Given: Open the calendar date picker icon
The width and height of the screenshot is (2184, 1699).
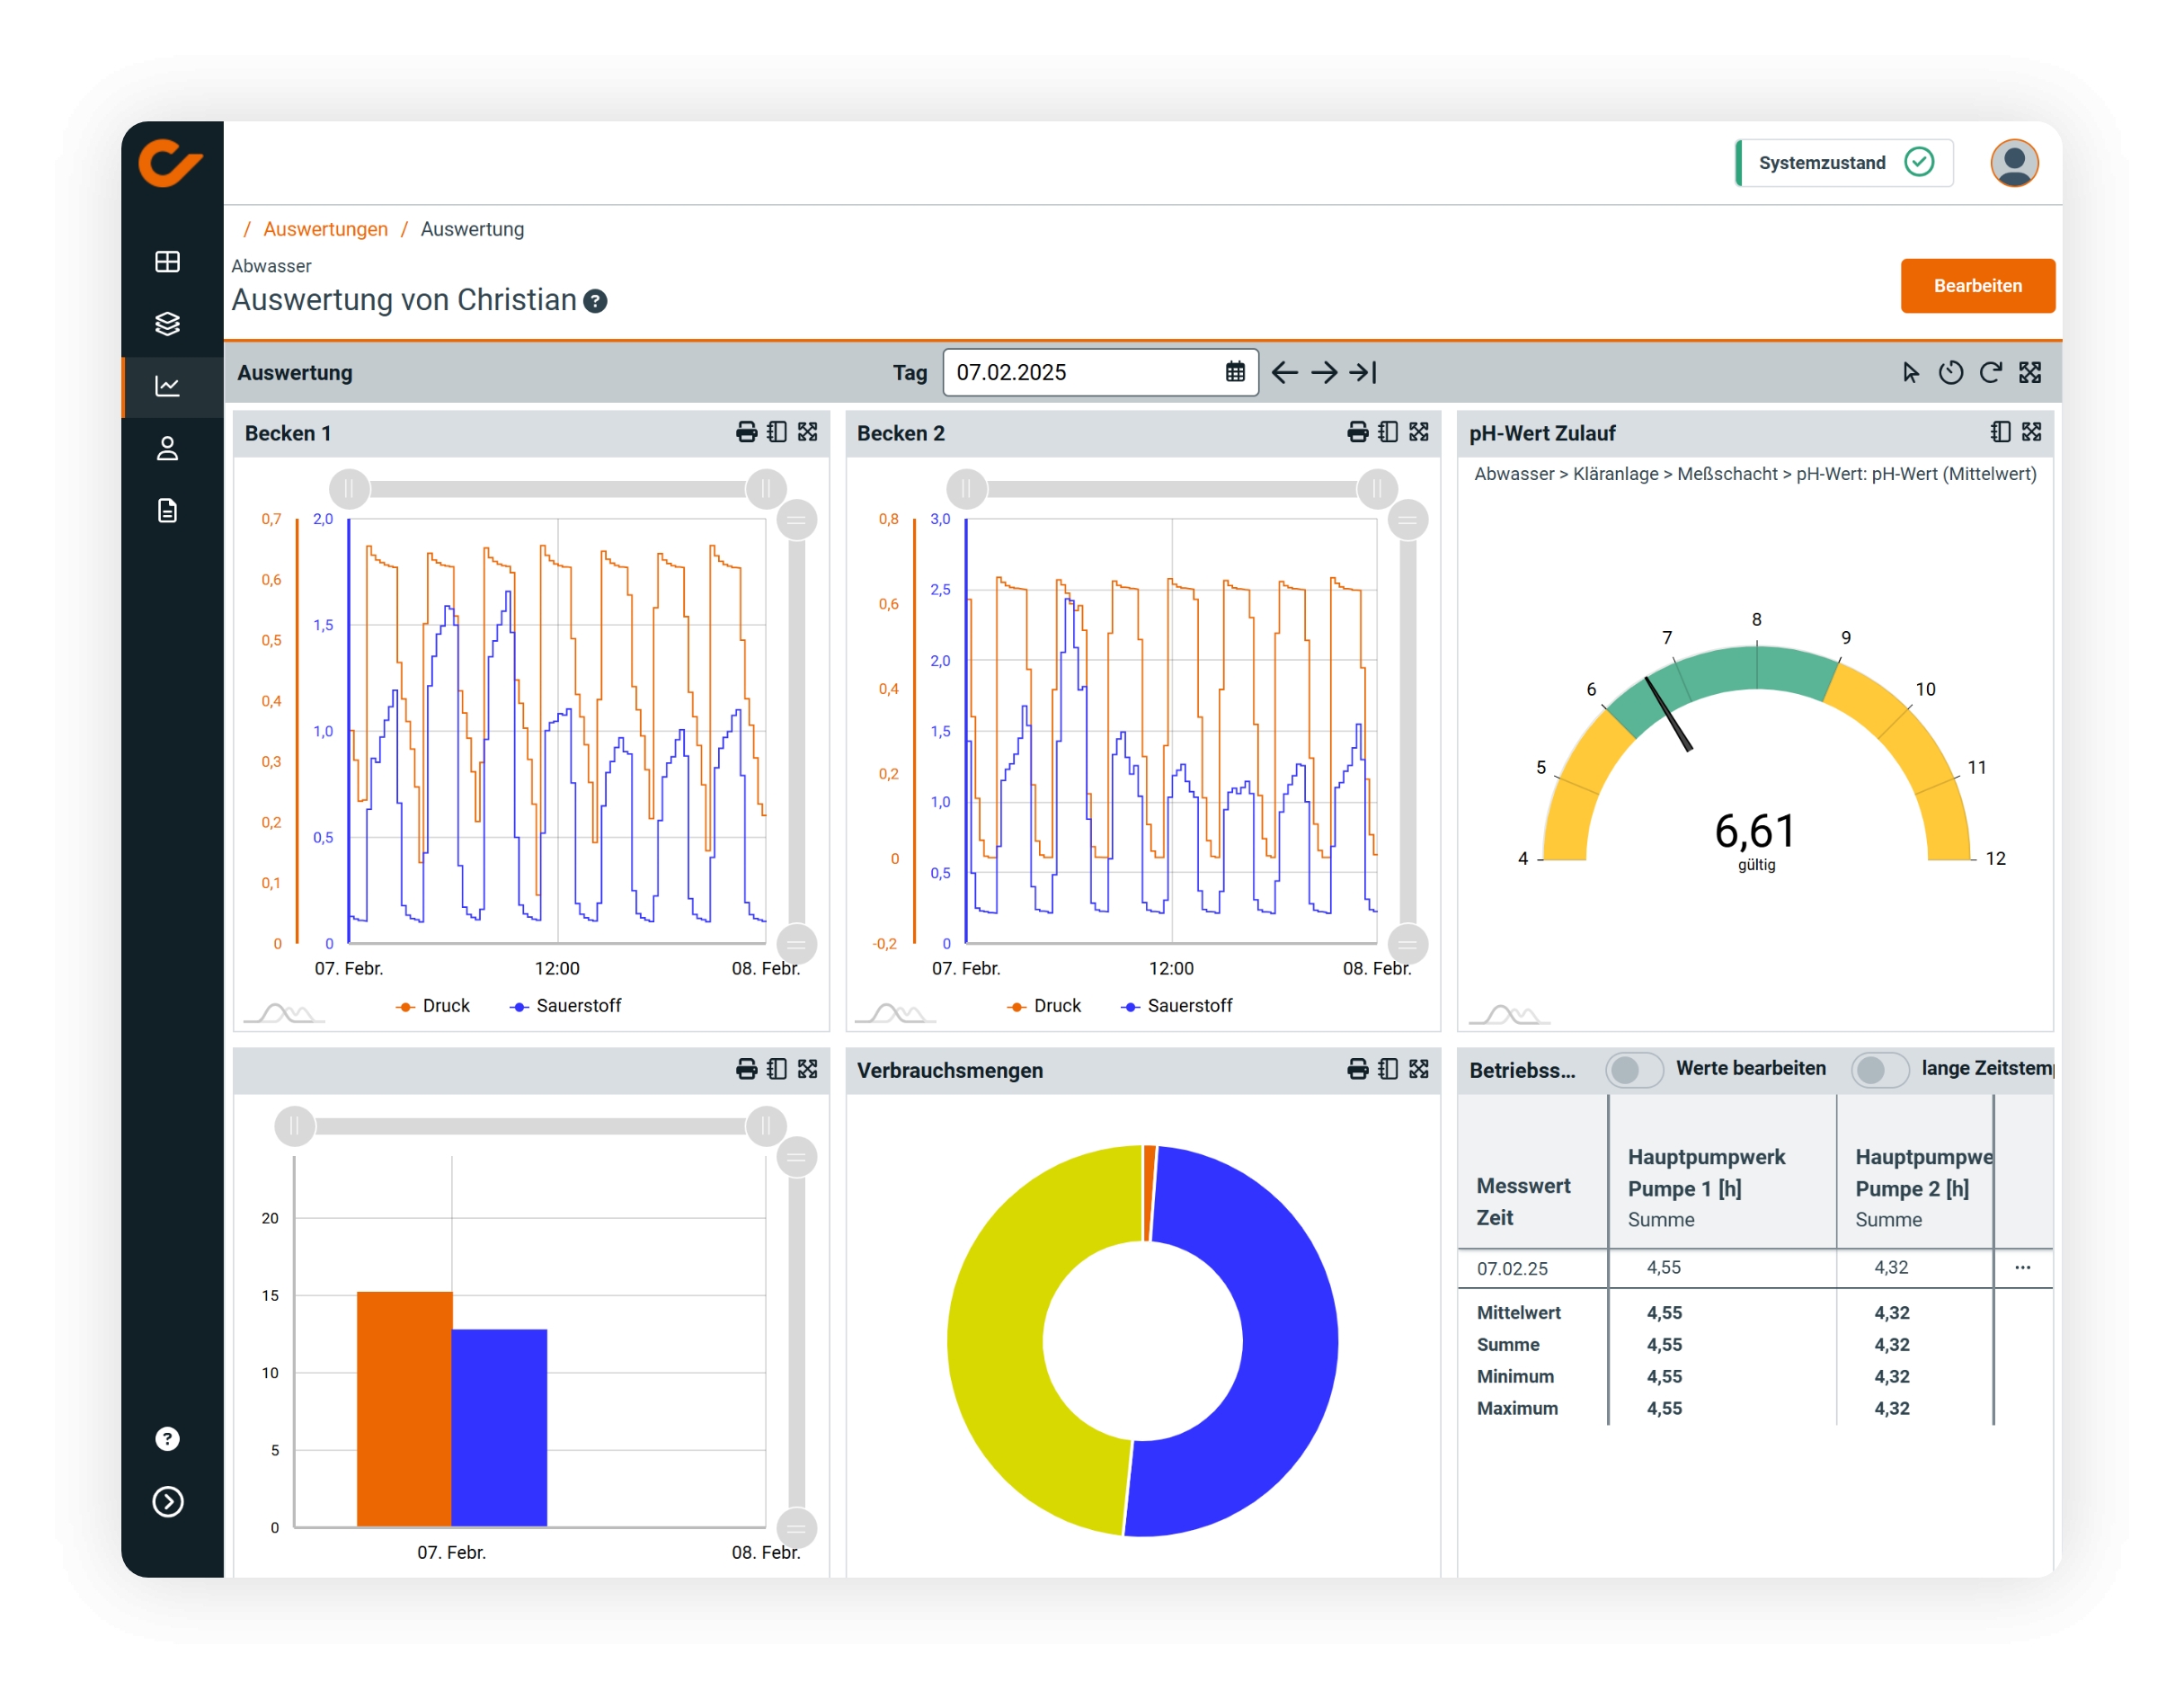Looking at the screenshot, I should coord(1235,373).
